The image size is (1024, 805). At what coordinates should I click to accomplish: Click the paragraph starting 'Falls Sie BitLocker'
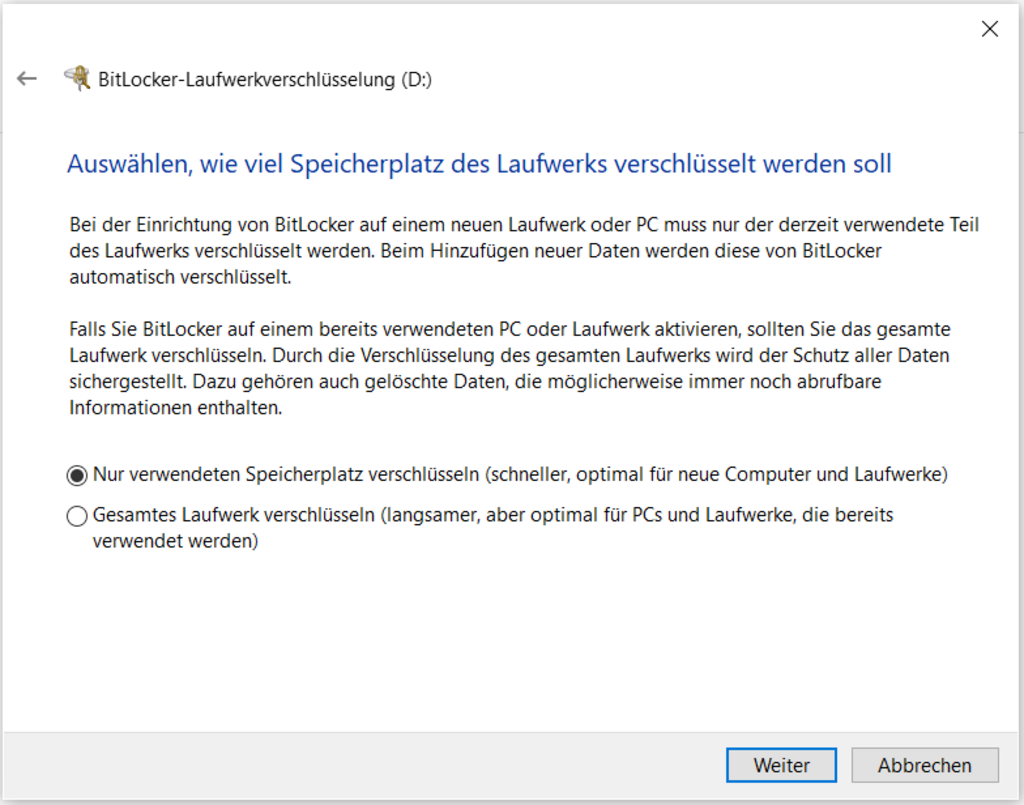click(x=510, y=368)
